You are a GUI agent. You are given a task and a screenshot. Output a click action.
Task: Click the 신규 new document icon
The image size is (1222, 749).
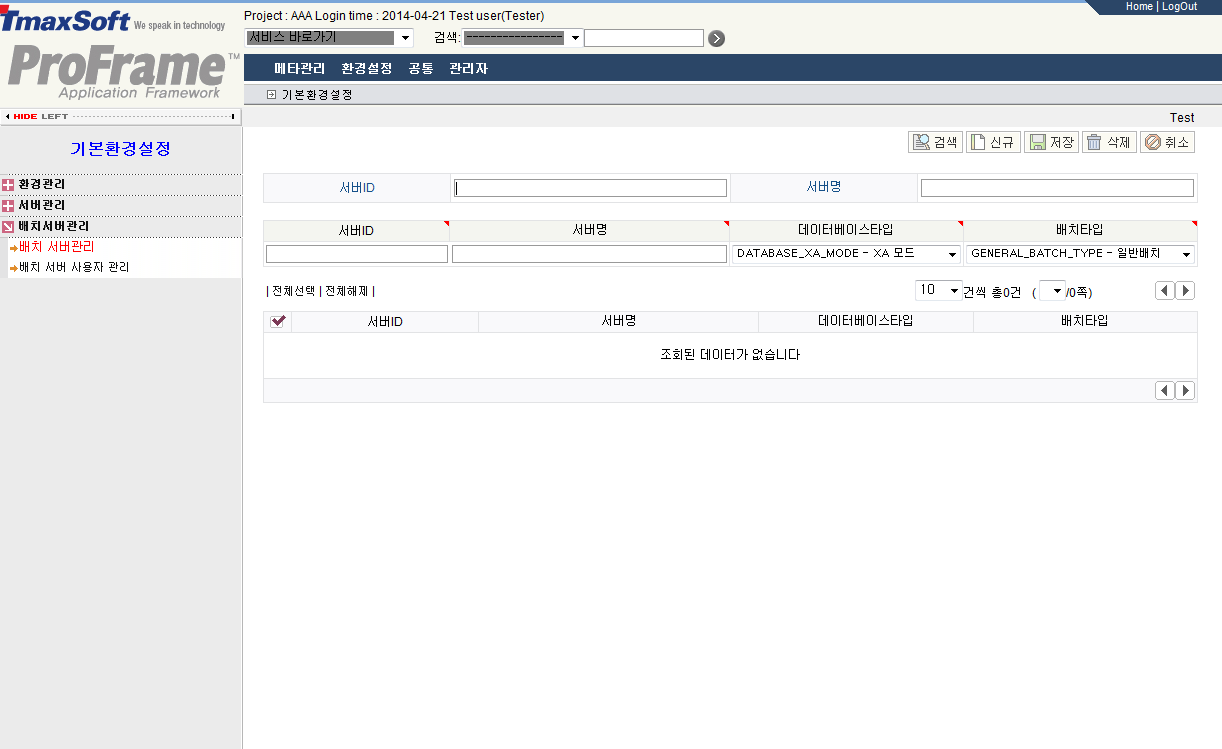[x=993, y=141]
